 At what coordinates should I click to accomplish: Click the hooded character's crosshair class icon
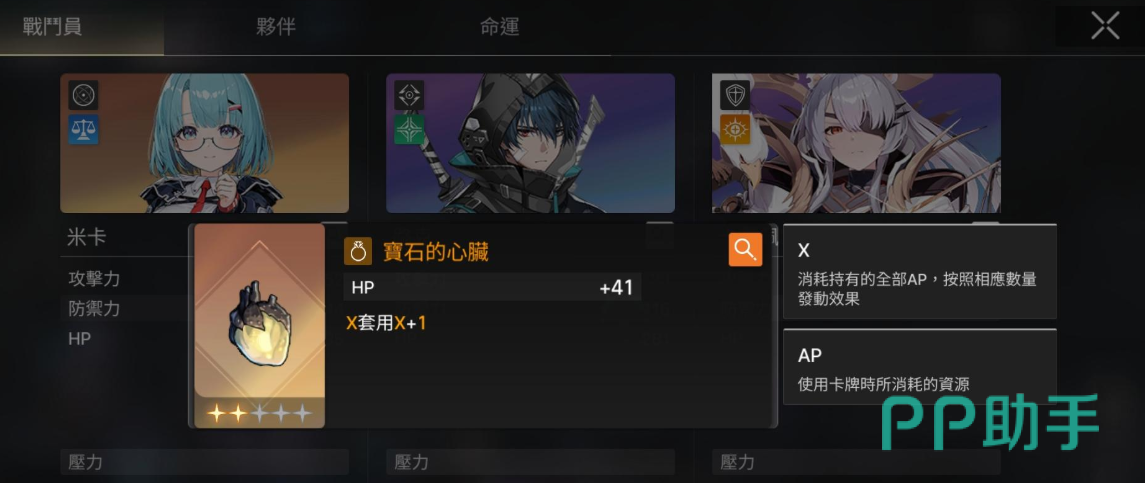pyautogui.click(x=409, y=95)
